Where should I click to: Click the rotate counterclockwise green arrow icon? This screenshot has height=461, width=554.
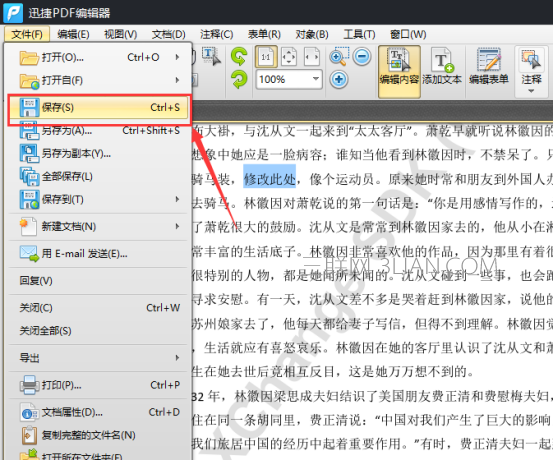click(239, 57)
